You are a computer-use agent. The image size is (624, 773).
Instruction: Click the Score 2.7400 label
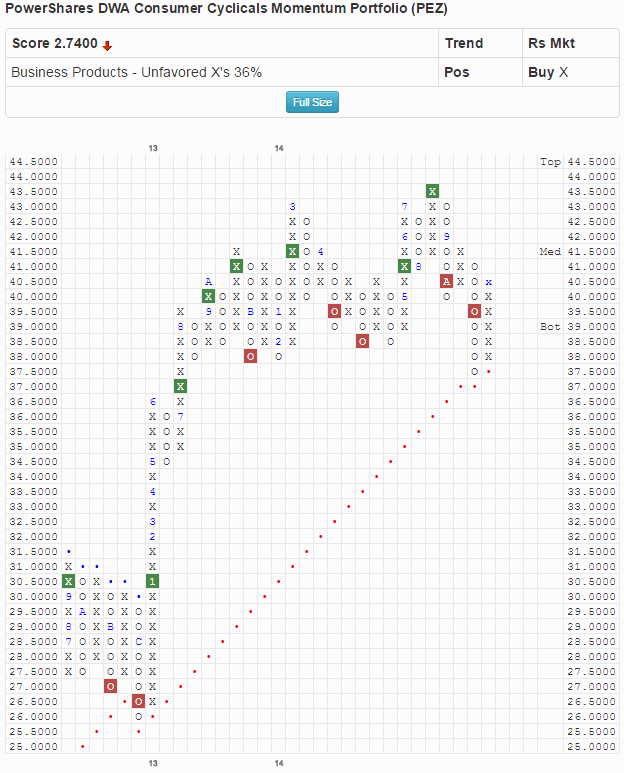54,44
